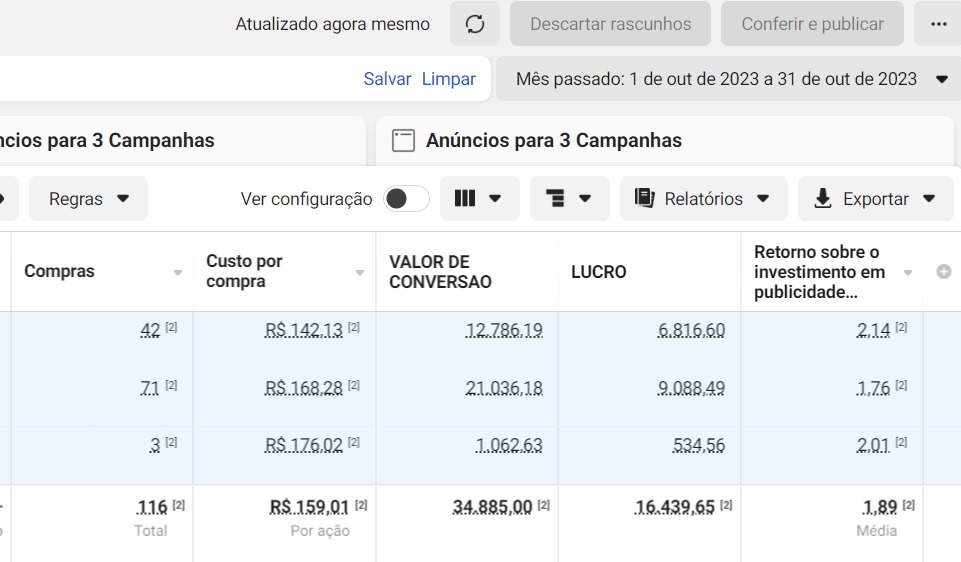The width and height of the screenshot is (961, 562).
Task: Open the Compras column sort arrow
Action: coord(178,273)
